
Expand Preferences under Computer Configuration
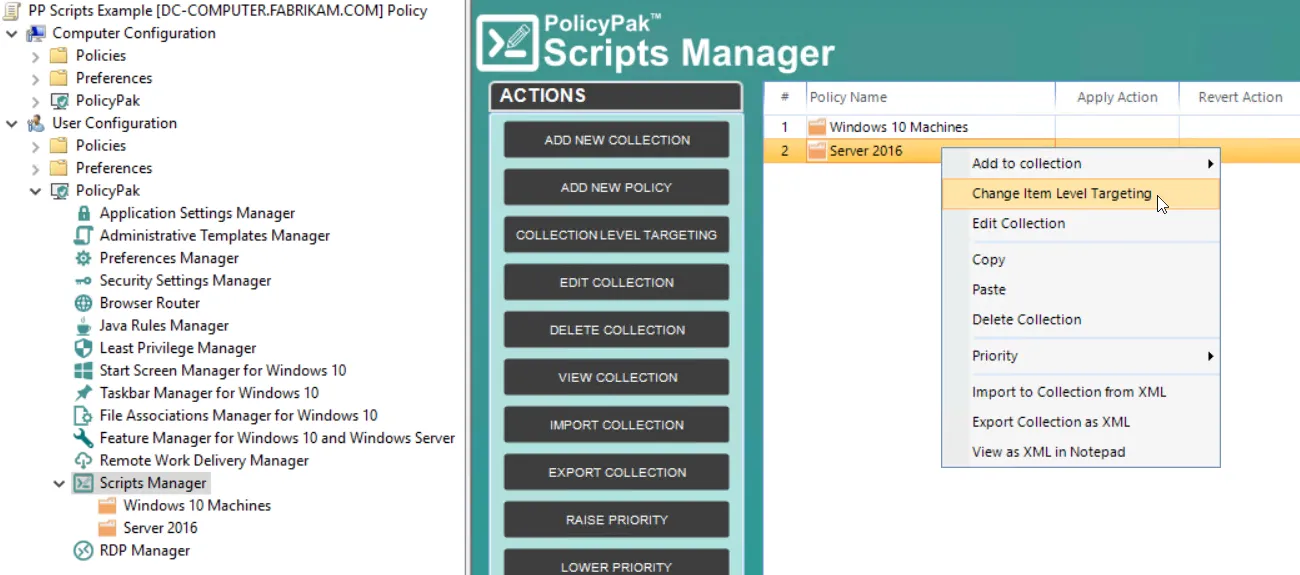coord(36,78)
